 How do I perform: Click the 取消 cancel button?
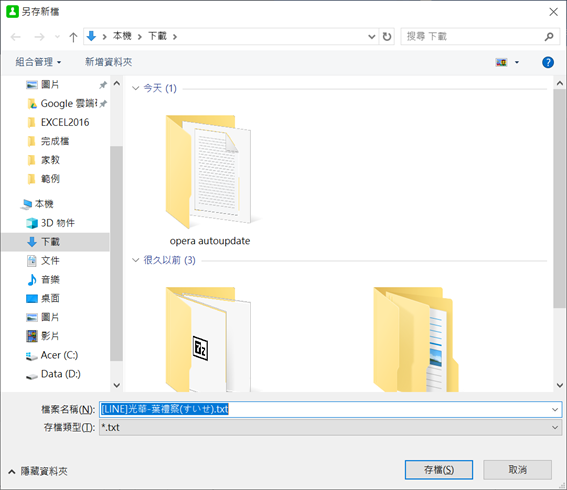point(517,470)
